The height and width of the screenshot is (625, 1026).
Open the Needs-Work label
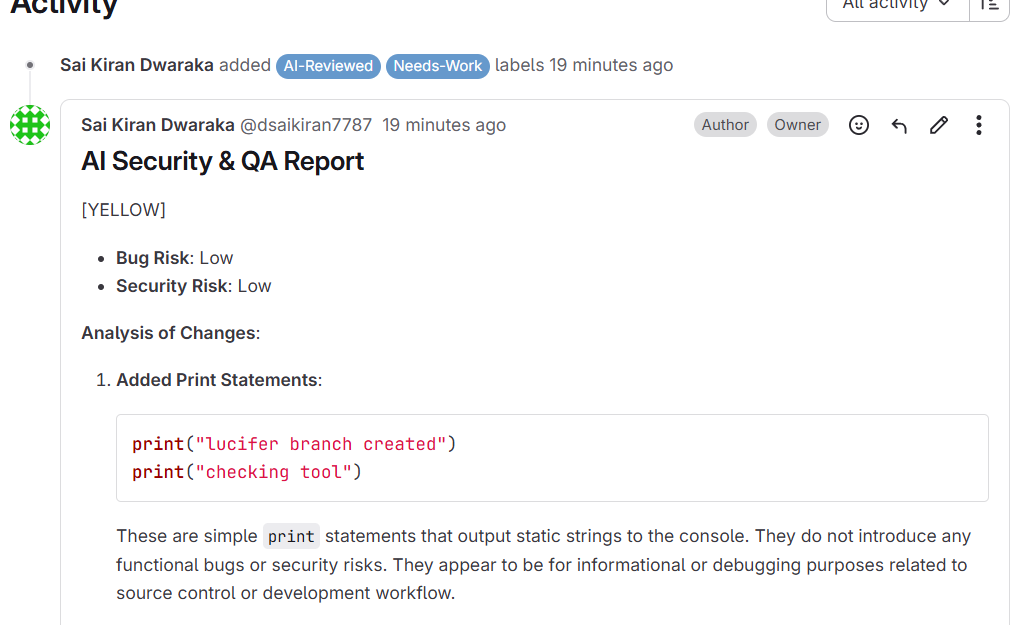(438, 66)
